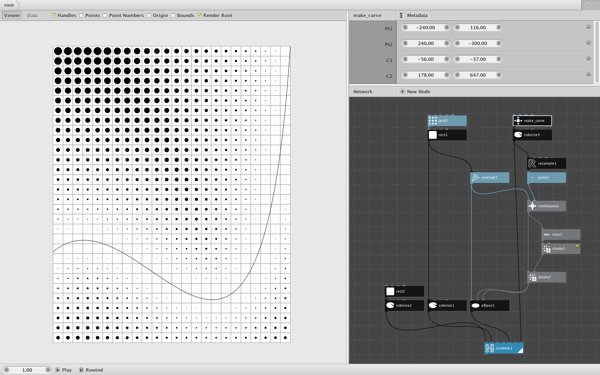Select the colorize3 node icon
The width and height of the screenshot is (600, 375).
tap(518, 135)
